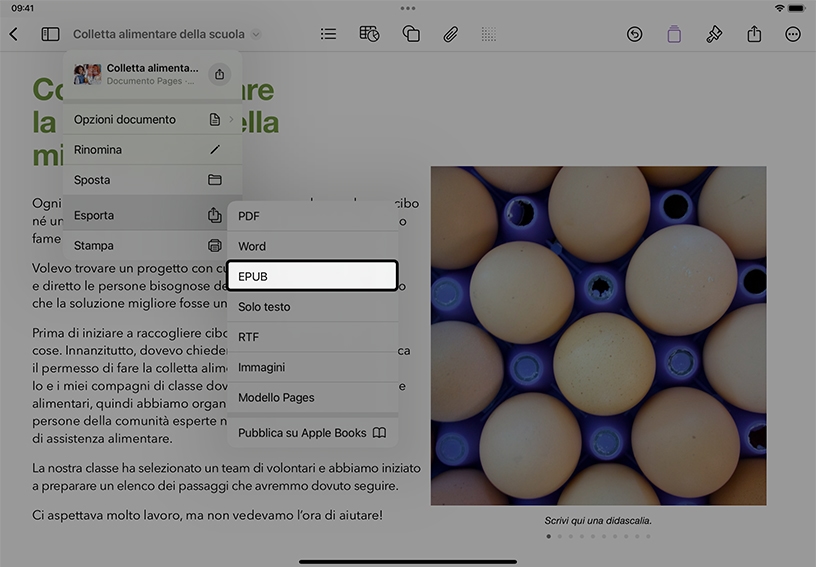Screen dimensions: 816x567
Task: Select EPUB export format
Action: coord(313,276)
